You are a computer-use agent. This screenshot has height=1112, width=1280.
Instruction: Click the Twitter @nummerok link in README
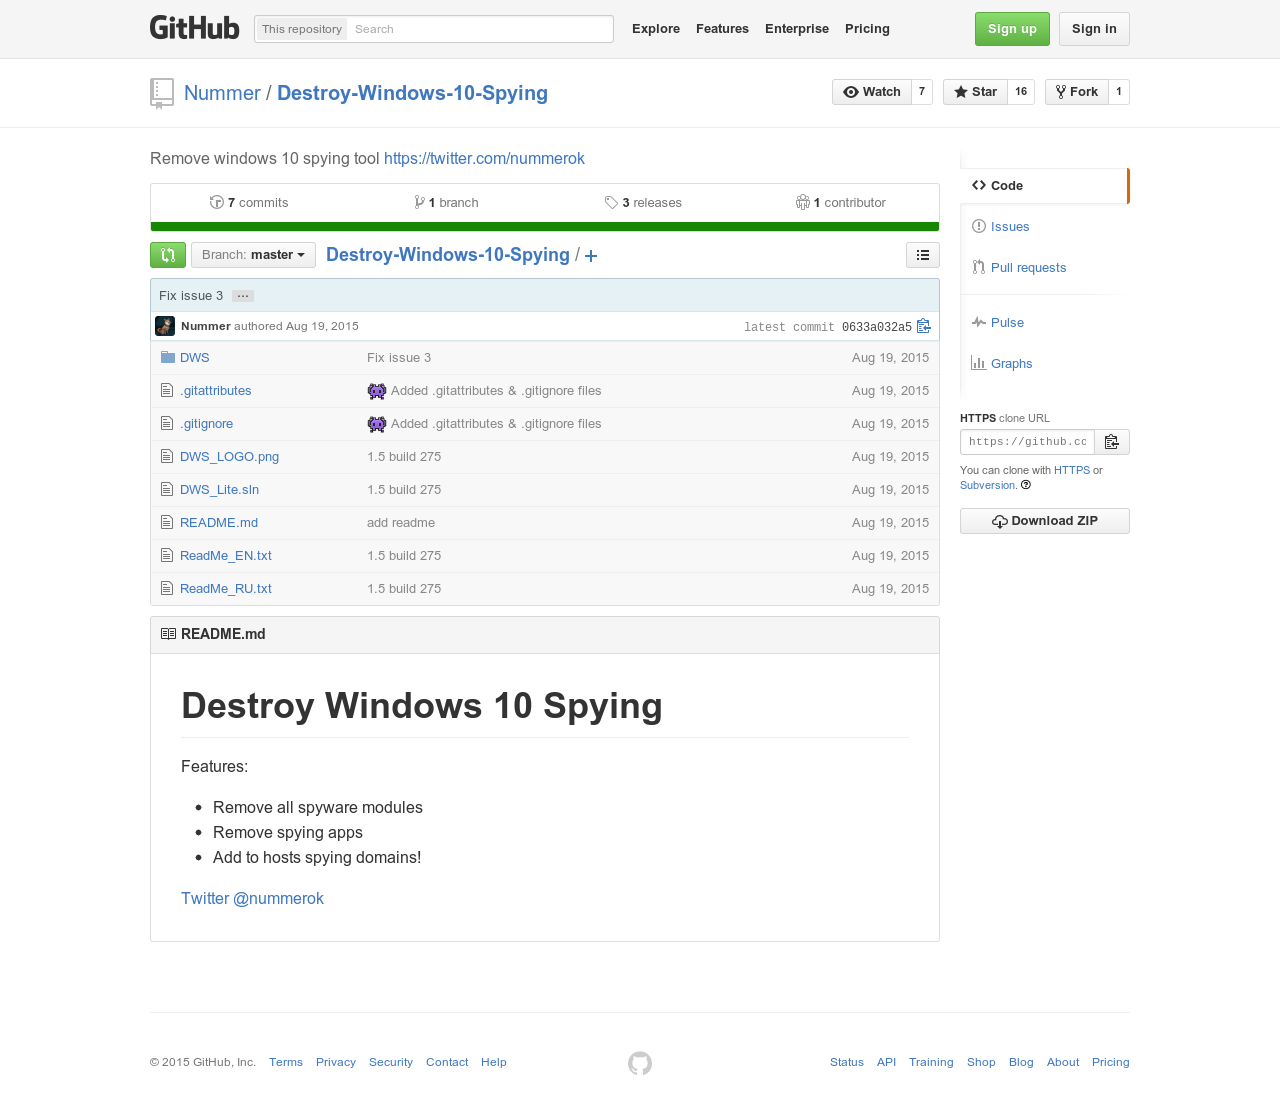pyautogui.click(x=252, y=899)
